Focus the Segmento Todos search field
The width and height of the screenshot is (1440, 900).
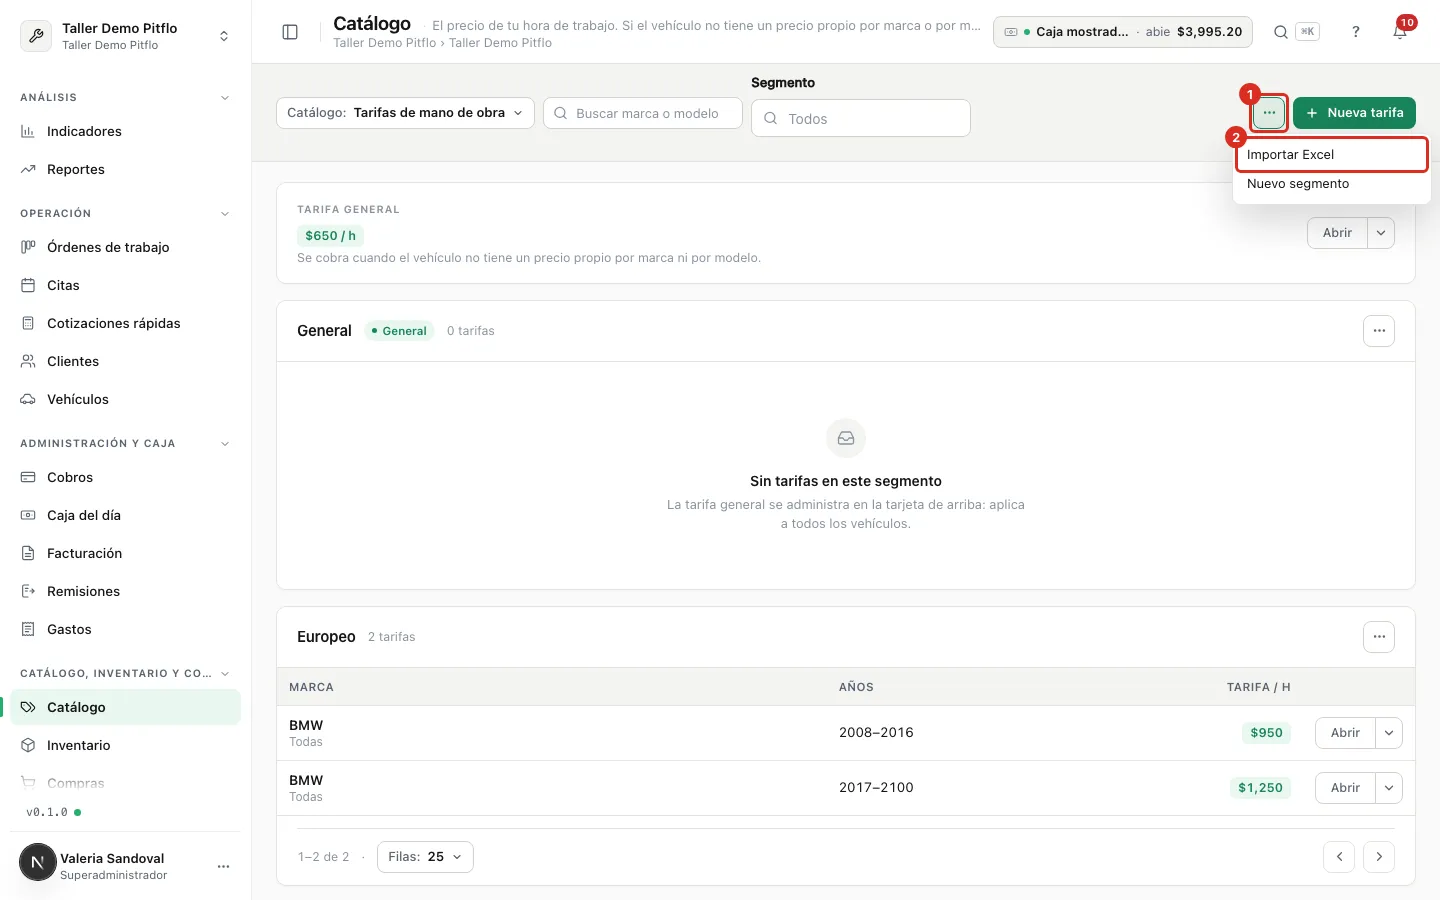click(x=861, y=118)
